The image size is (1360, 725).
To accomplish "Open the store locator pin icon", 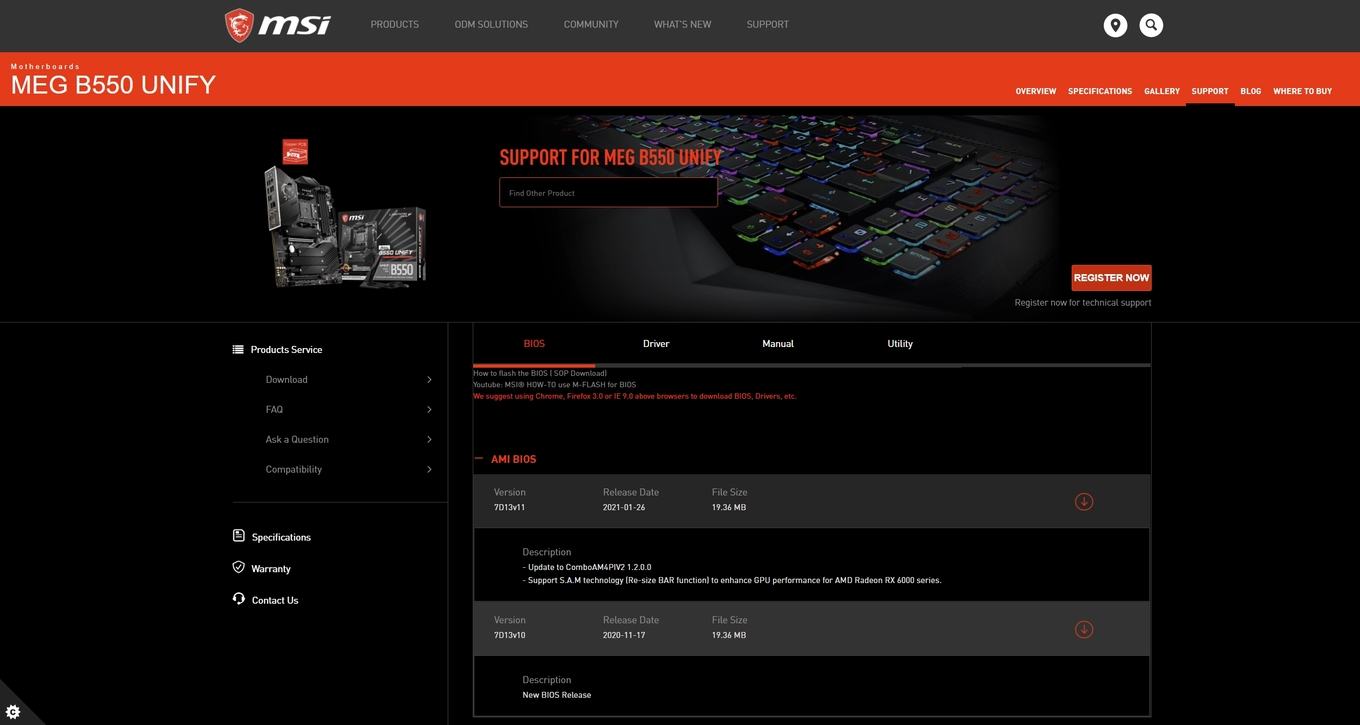I will [x=1115, y=25].
